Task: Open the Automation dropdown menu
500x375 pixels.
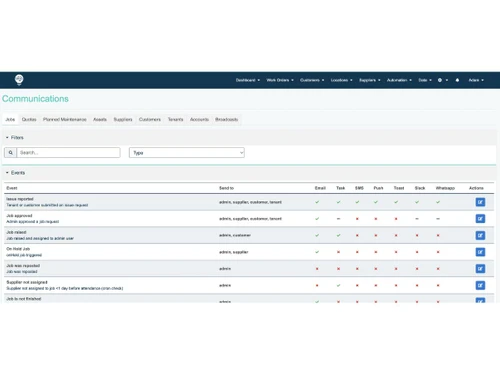Action: [399, 80]
